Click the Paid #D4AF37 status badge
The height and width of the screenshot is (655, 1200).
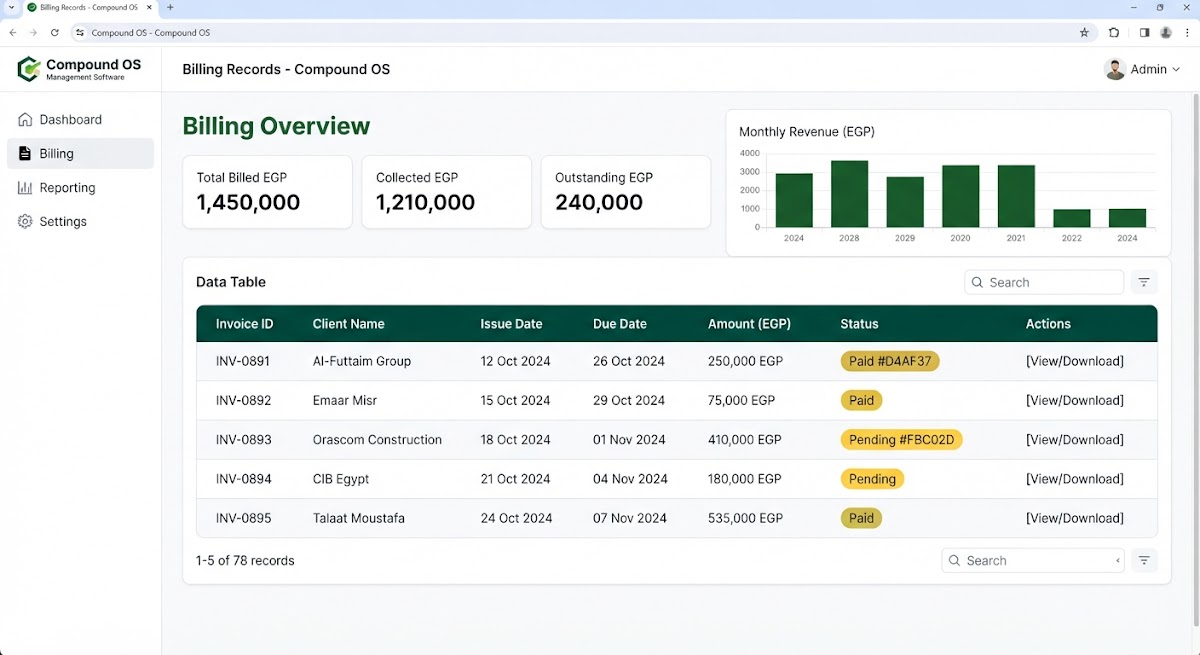[x=890, y=361]
